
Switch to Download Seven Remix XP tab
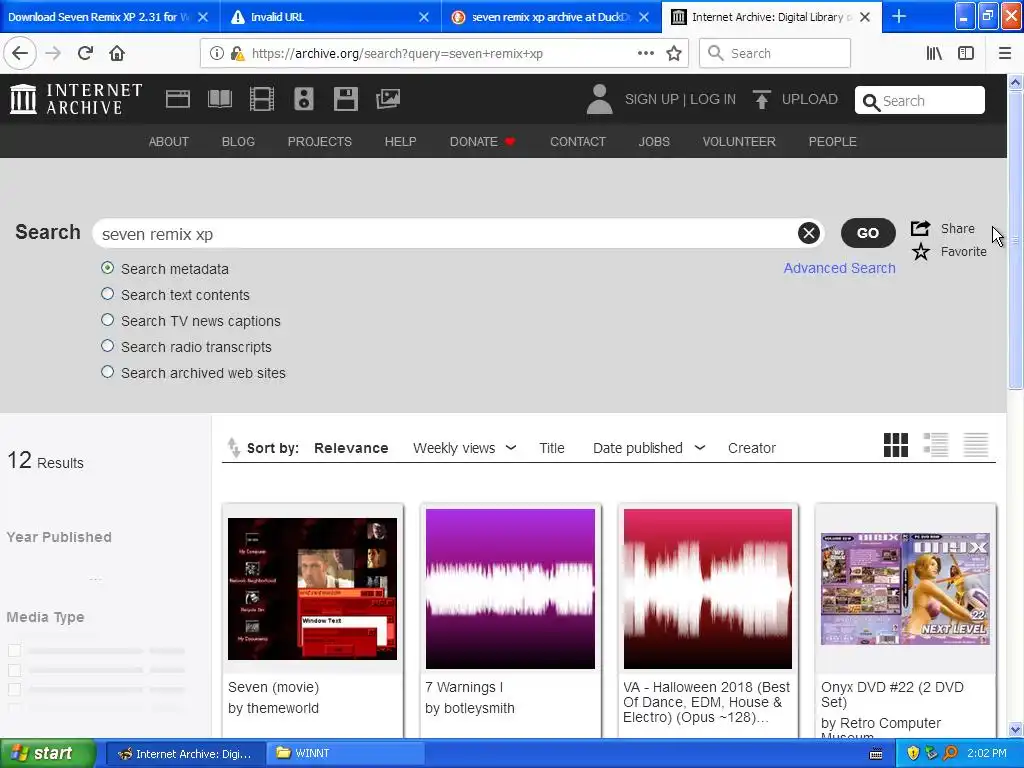click(98, 17)
